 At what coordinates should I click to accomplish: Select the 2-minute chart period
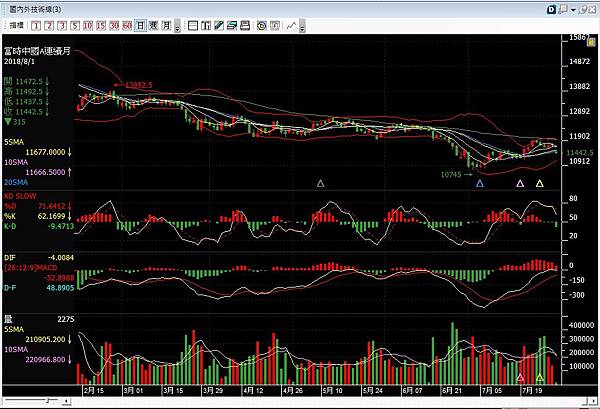click(x=49, y=26)
